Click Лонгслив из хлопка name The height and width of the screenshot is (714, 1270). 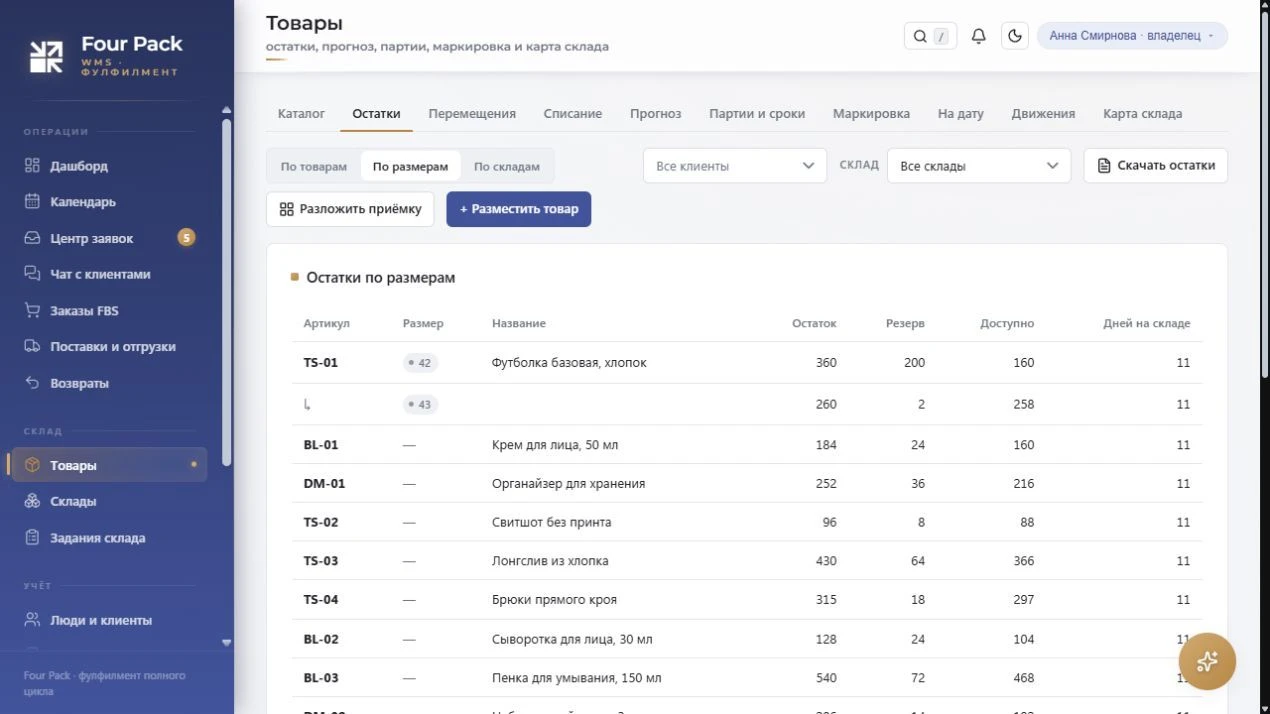[550, 561]
